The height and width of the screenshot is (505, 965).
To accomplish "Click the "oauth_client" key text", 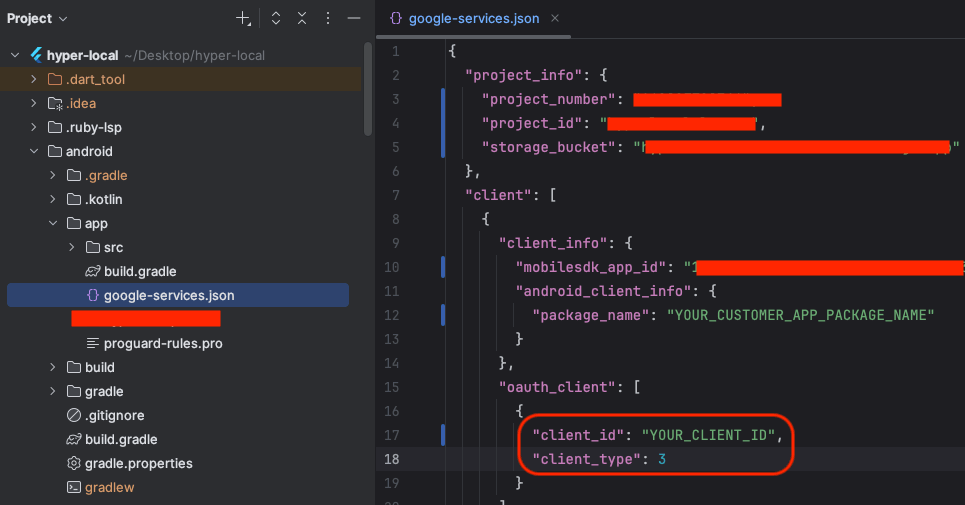I will [557, 387].
